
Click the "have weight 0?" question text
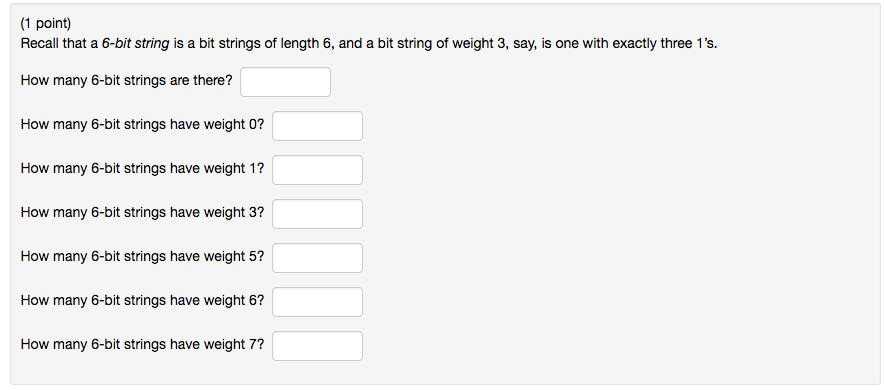217,125
